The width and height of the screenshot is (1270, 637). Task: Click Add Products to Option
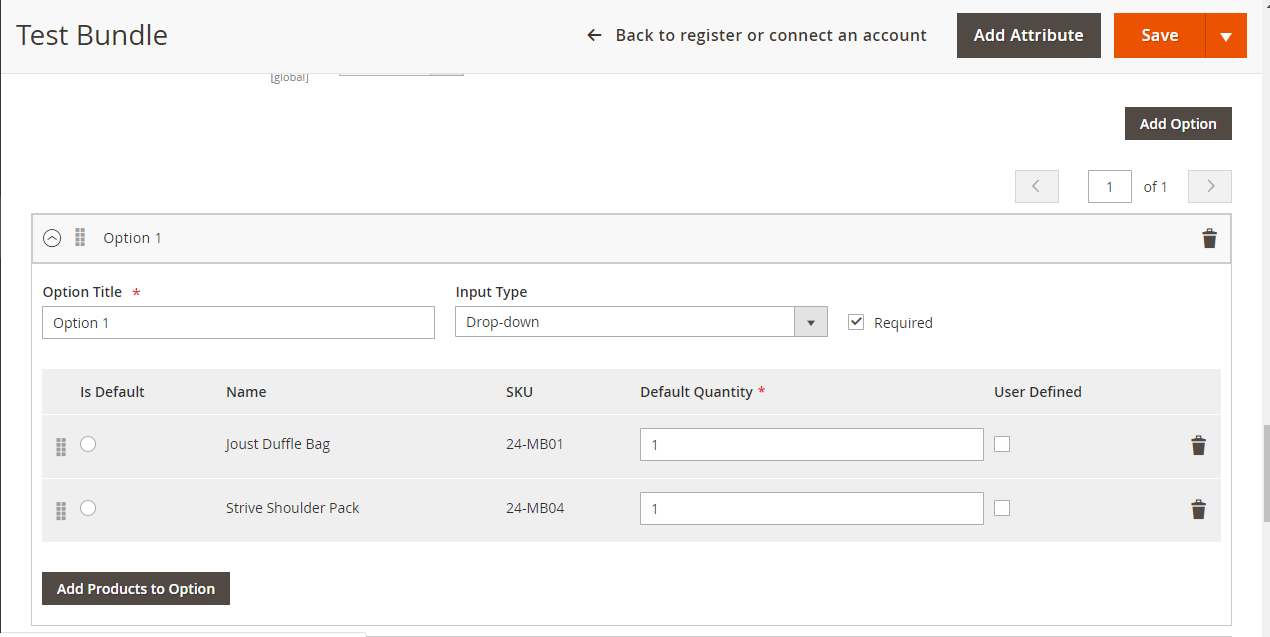[136, 589]
